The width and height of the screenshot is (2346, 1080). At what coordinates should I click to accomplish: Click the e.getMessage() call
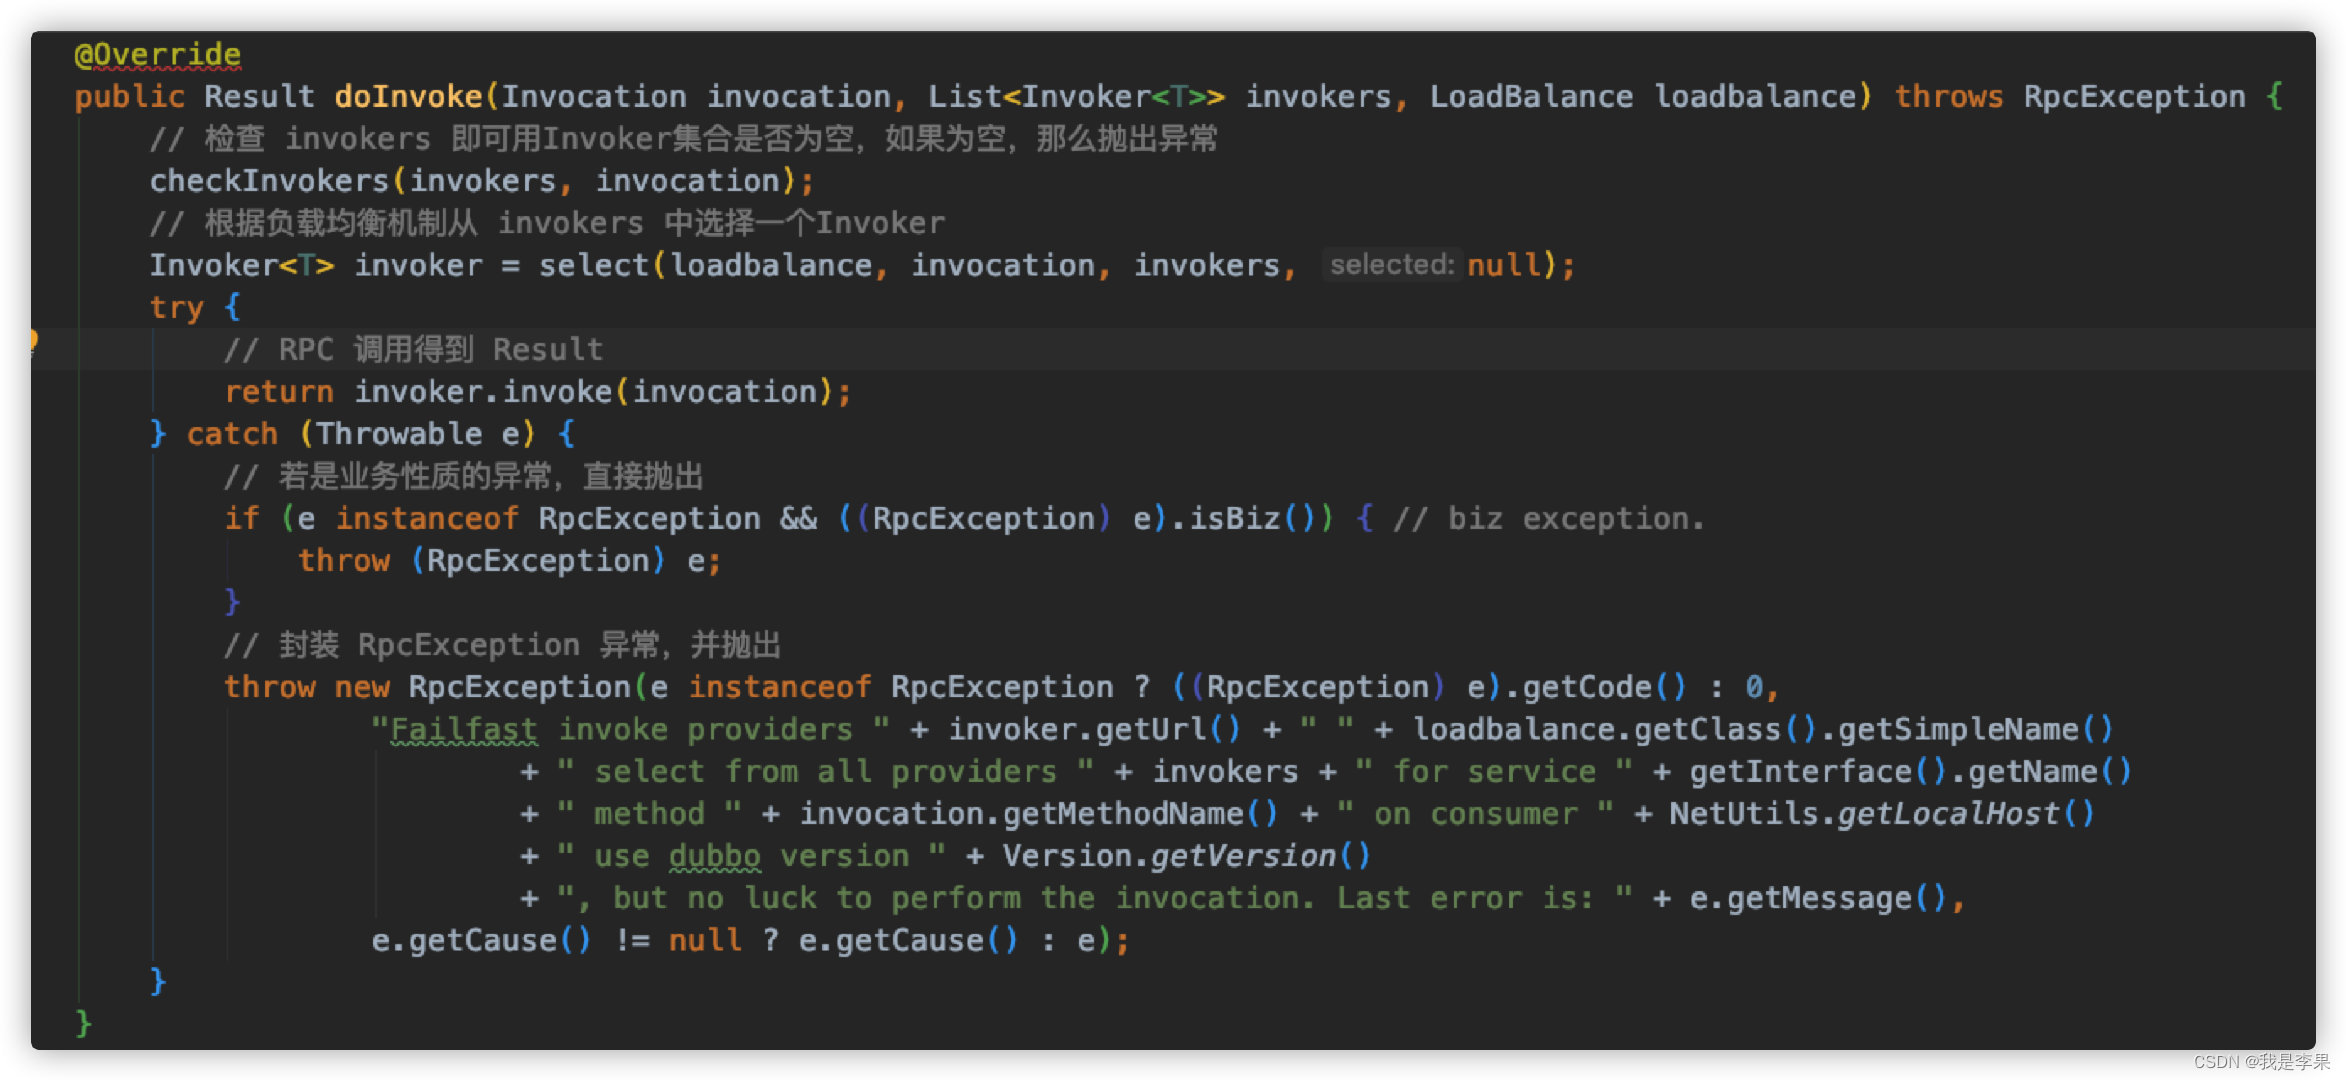point(1819,899)
